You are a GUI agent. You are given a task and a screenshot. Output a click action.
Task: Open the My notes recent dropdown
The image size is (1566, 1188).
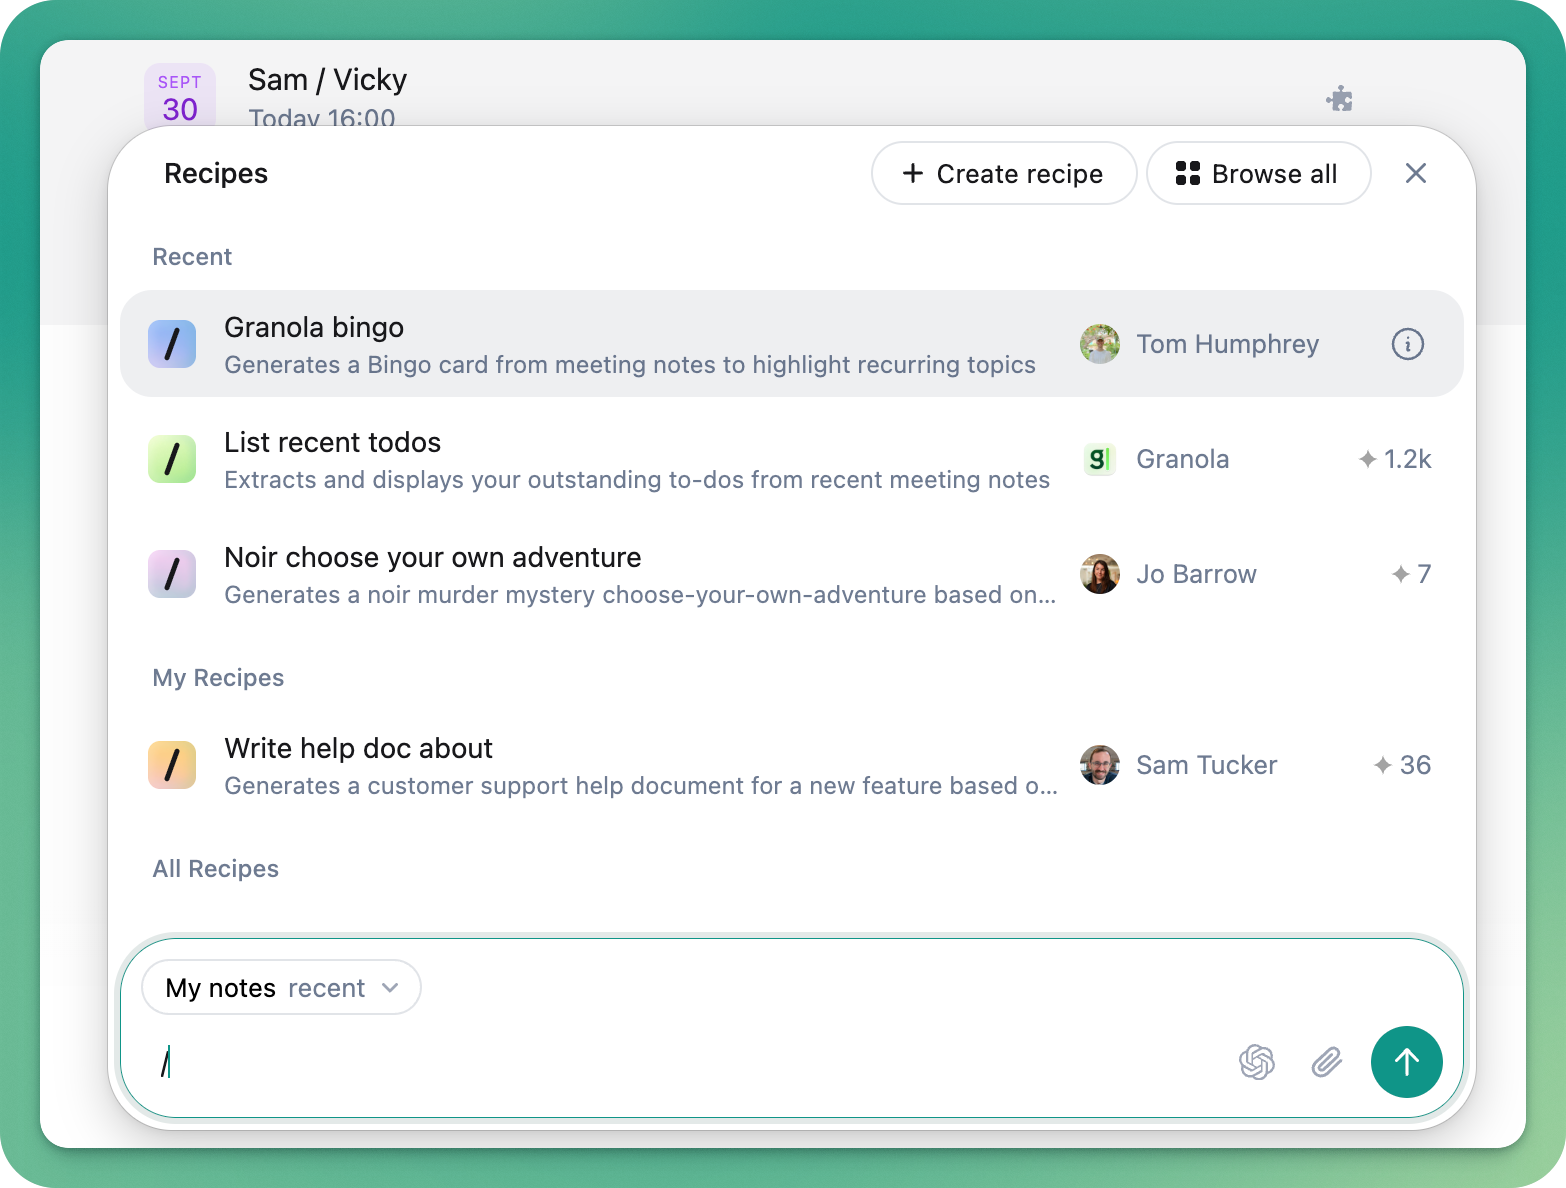click(281, 988)
